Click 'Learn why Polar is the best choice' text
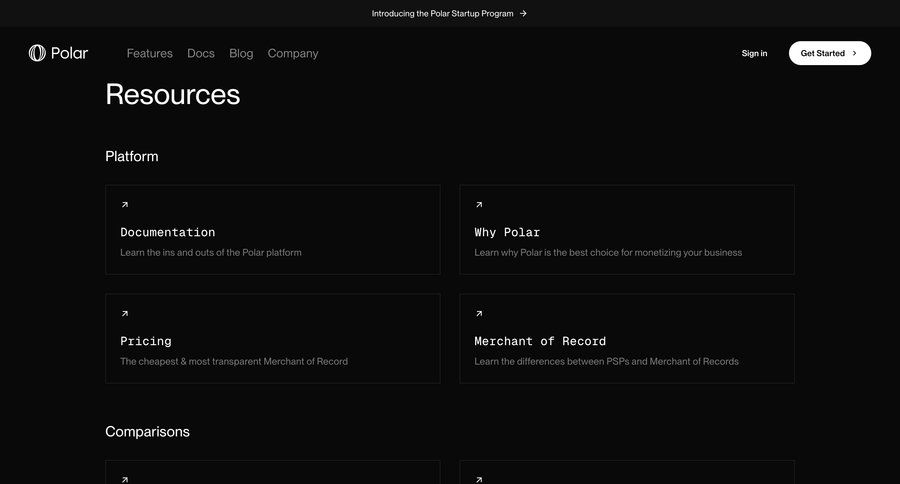Image resolution: width=900 pixels, height=484 pixels. click(608, 253)
